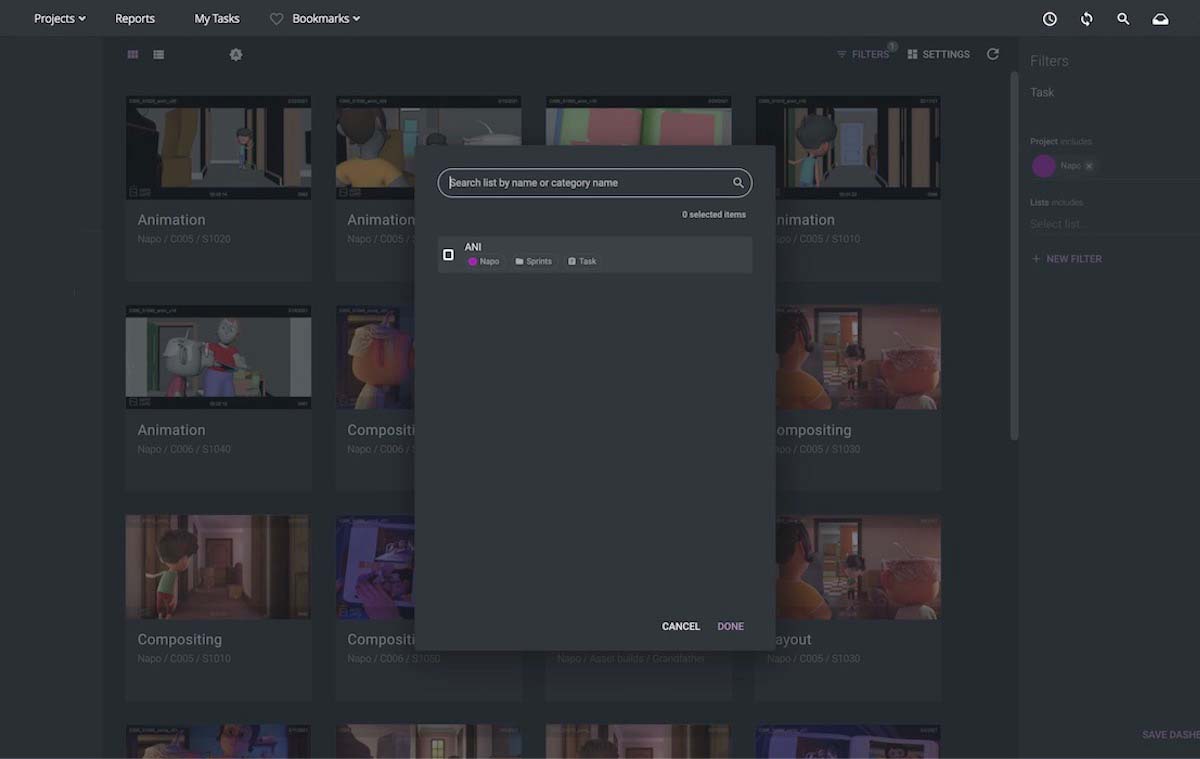Open global search magnifier in top bar

1123,19
